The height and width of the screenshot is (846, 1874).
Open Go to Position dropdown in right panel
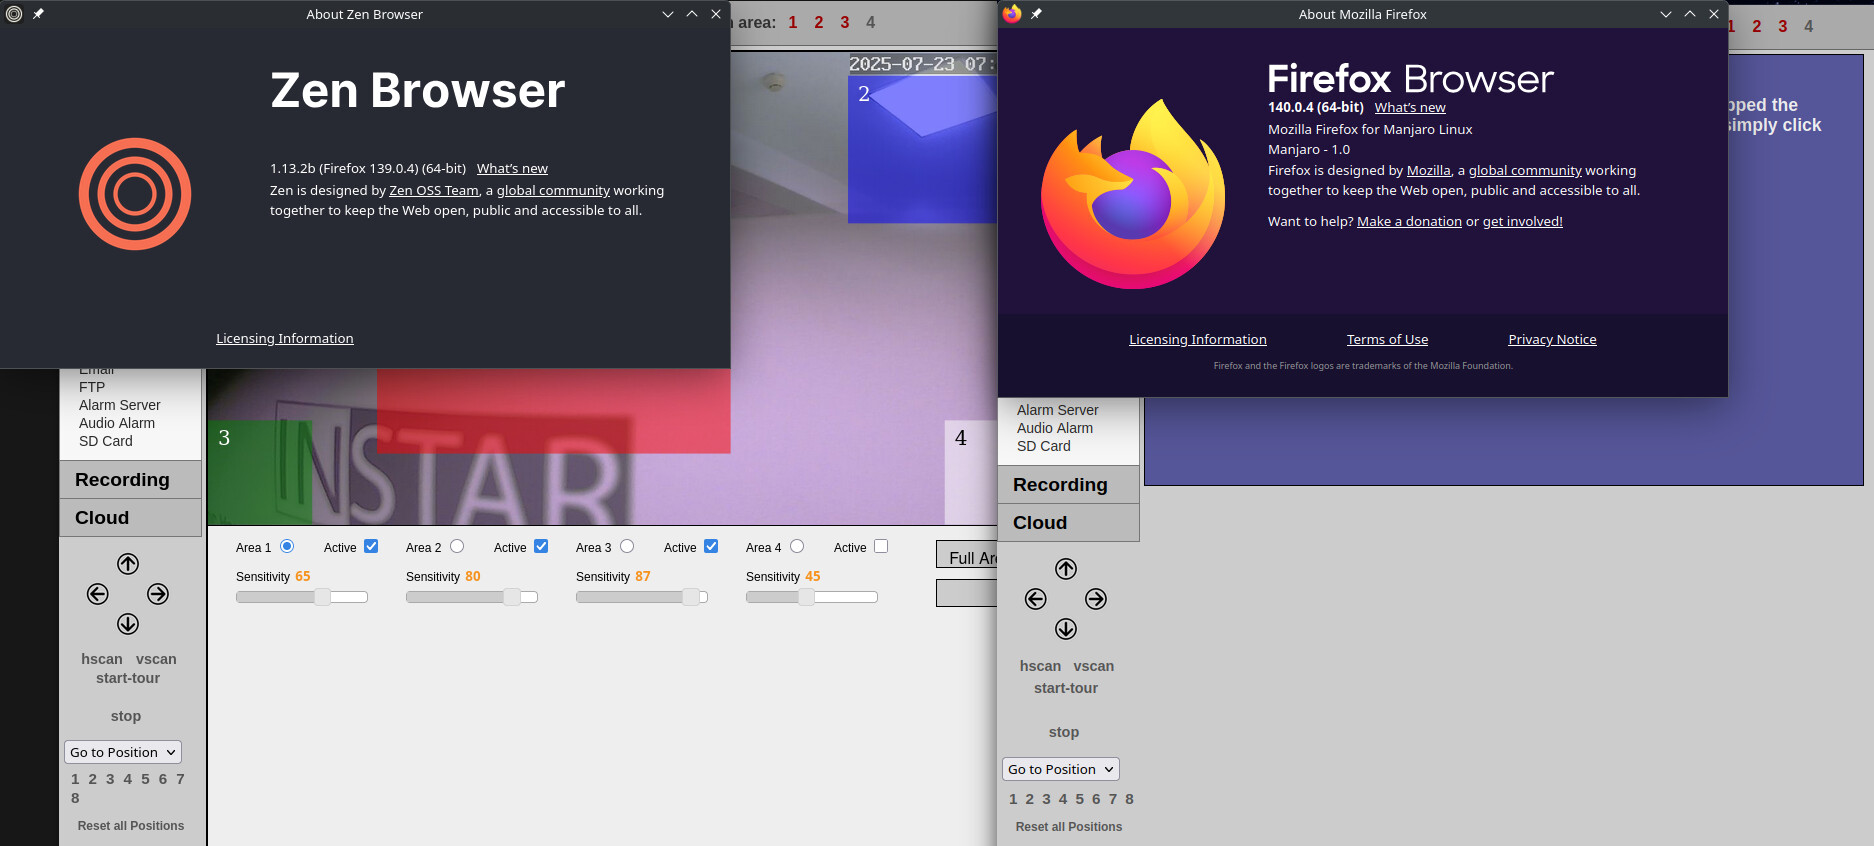point(1061,769)
